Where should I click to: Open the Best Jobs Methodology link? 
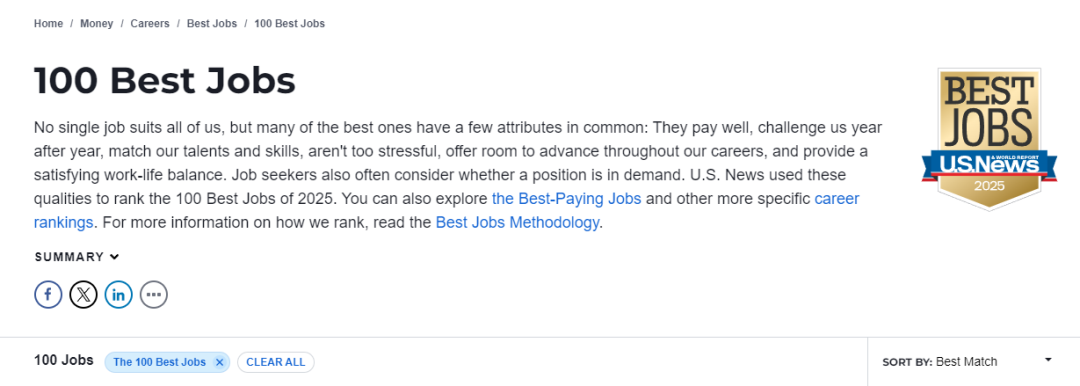click(518, 223)
